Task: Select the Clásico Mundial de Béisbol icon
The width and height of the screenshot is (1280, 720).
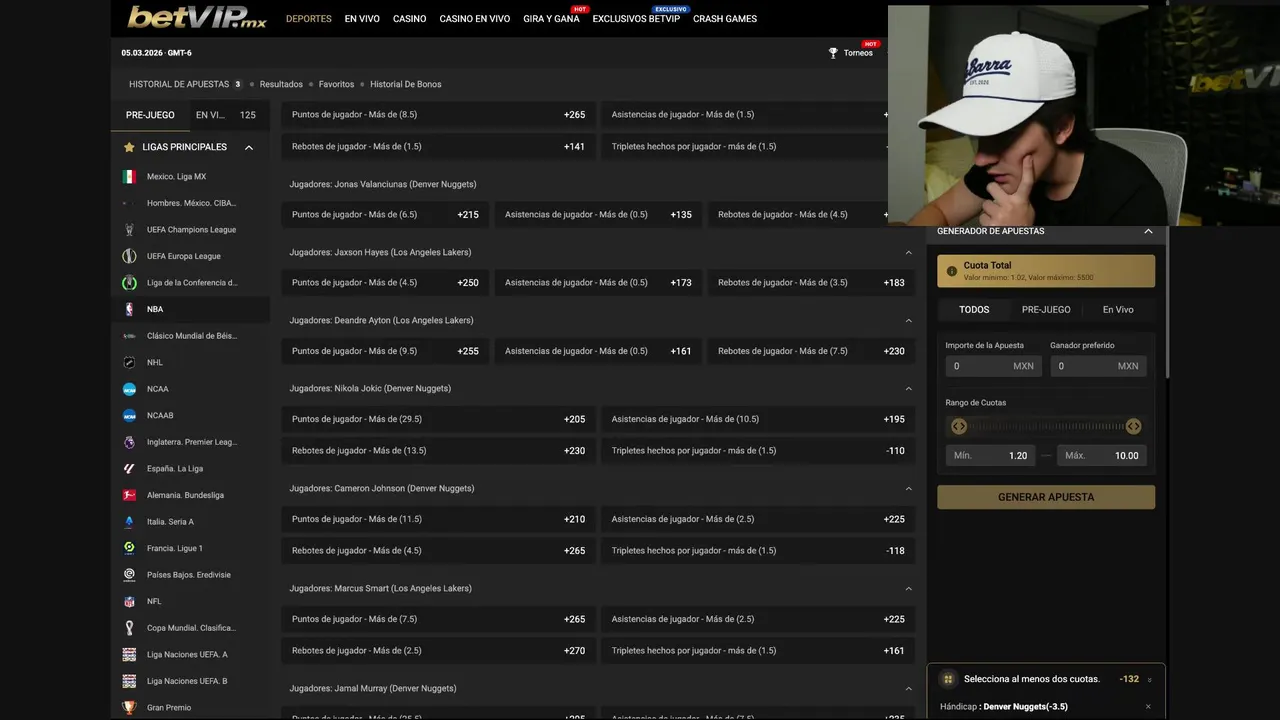Action: (x=129, y=336)
